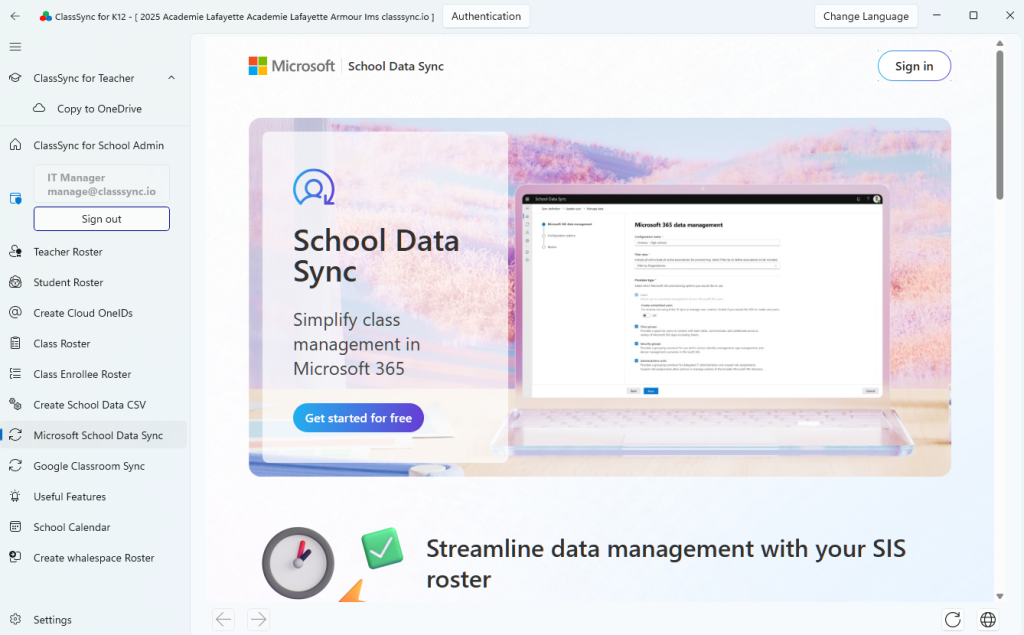Click the Create Cloud OneIDs at-sign icon
The image size is (1024, 635).
click(15, 312)
